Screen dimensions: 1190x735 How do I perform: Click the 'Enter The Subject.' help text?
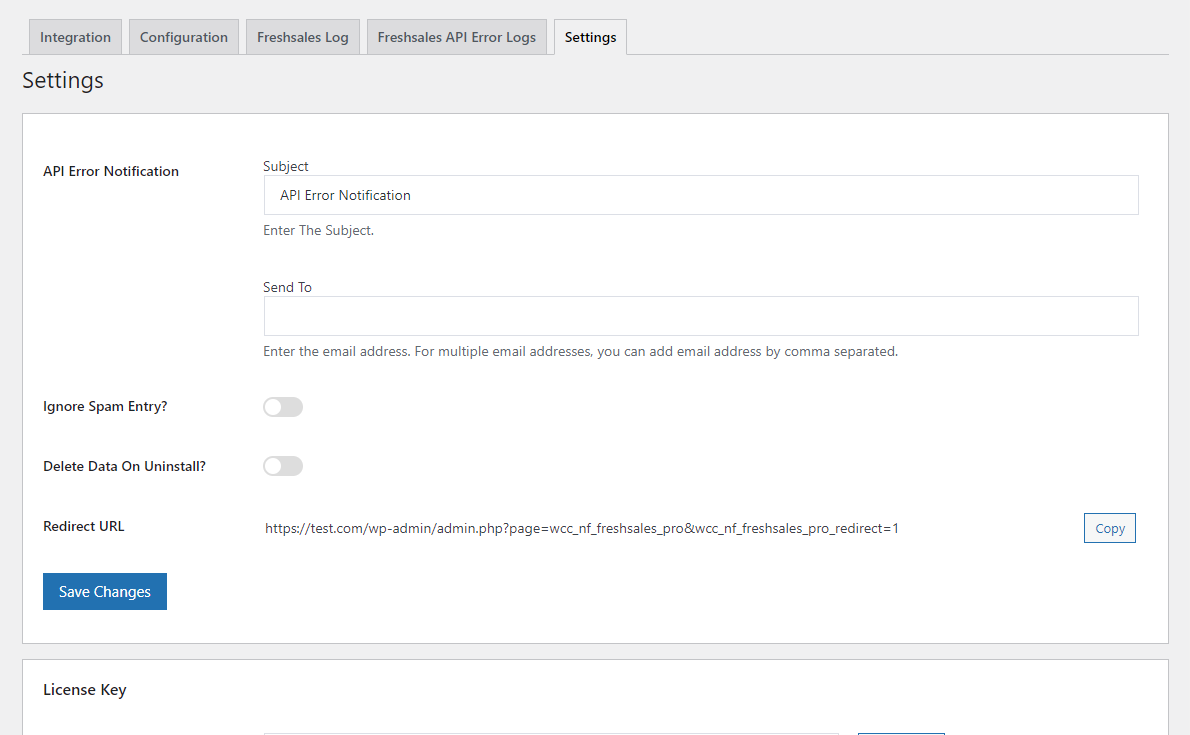tap(319, 230)
